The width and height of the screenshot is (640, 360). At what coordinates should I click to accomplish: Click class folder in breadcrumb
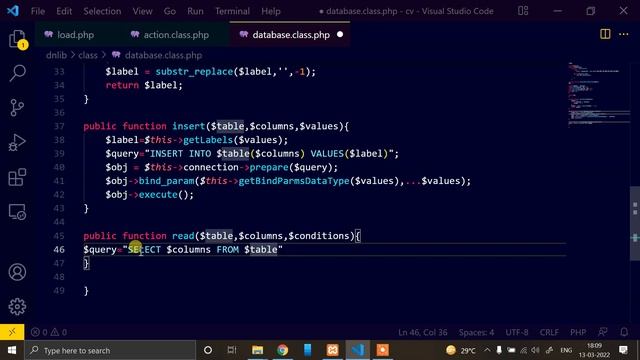pyautogui.click(x=88, y=55)
